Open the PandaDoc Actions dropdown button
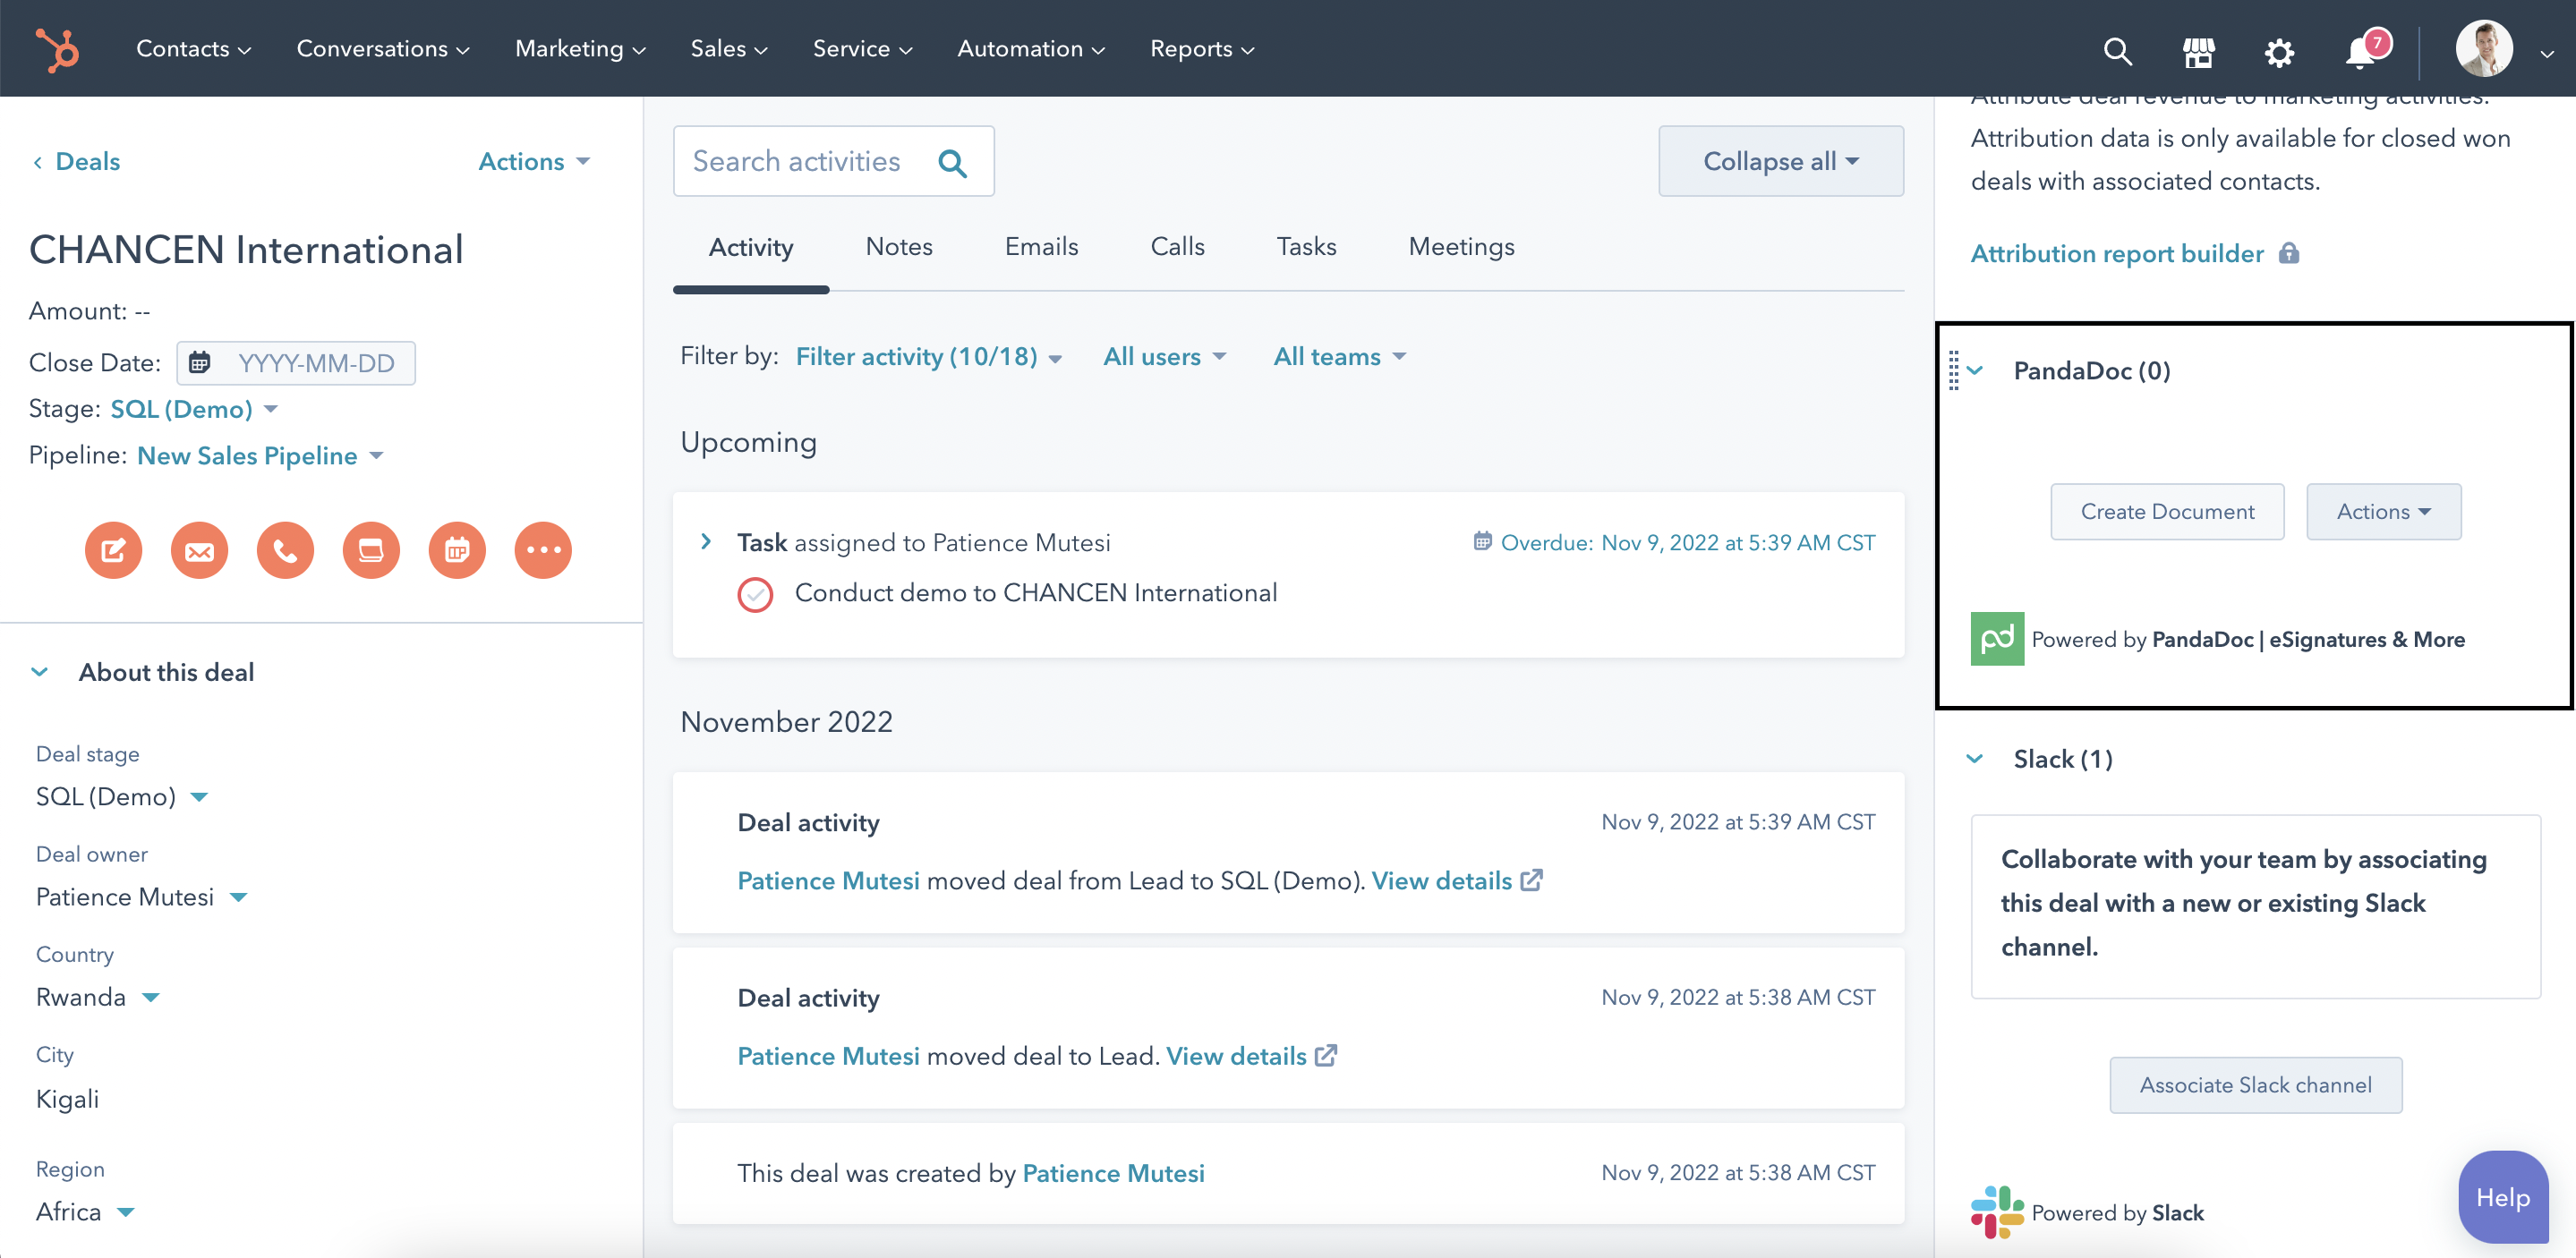 (2383, 512)
